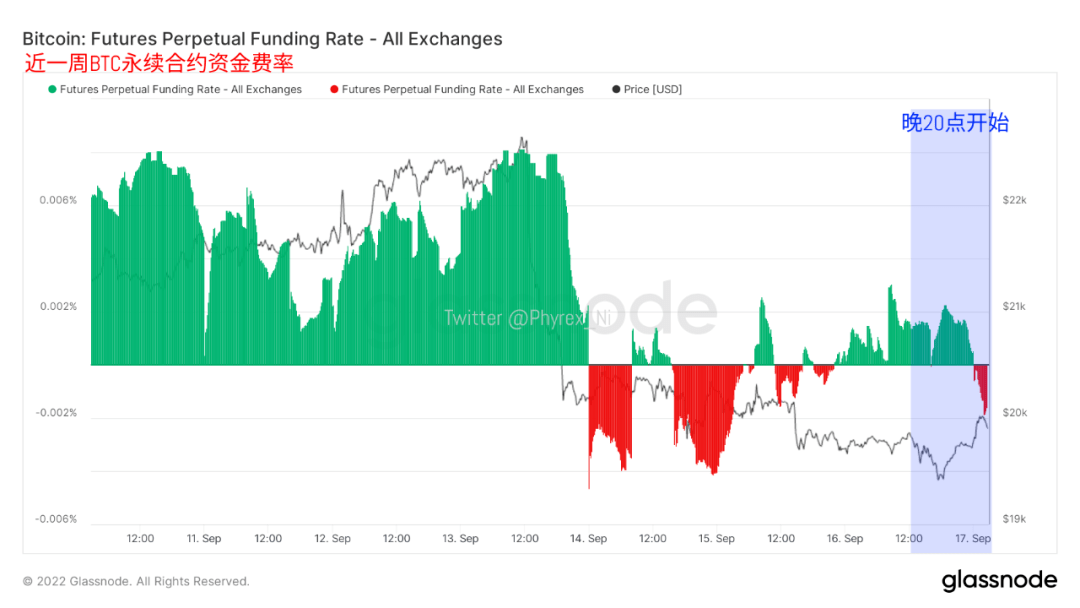Image resolution: width=1080 pixels, height=608 pixels.
Task: Click the -0.002% y-axis label
Action: pyautogui.click(x=56, y=413)
